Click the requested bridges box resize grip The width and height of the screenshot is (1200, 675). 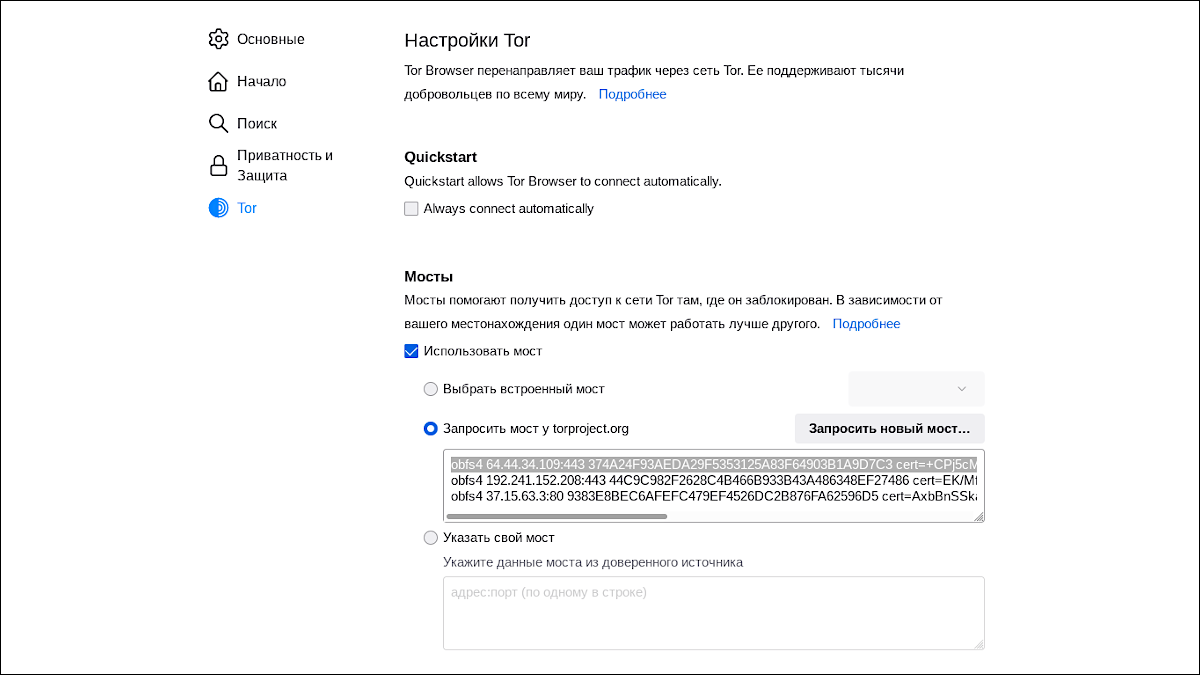(979, 517)
